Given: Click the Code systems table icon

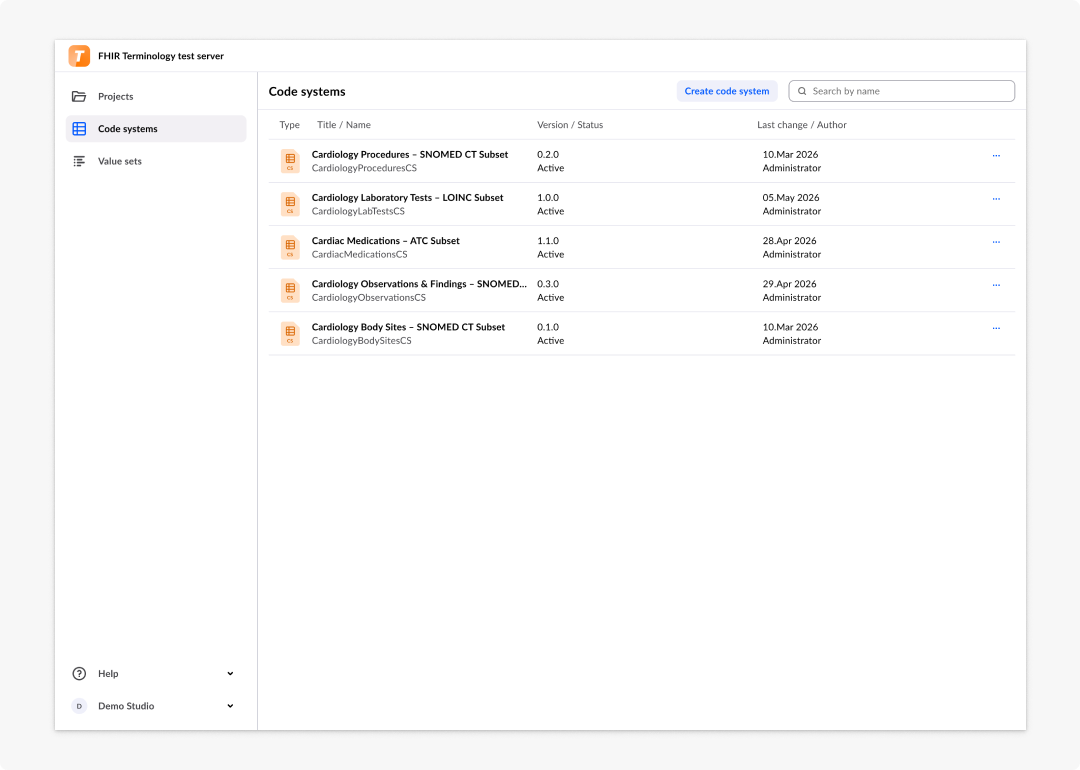Looking at the screenshot, I should tap(79, 129).
